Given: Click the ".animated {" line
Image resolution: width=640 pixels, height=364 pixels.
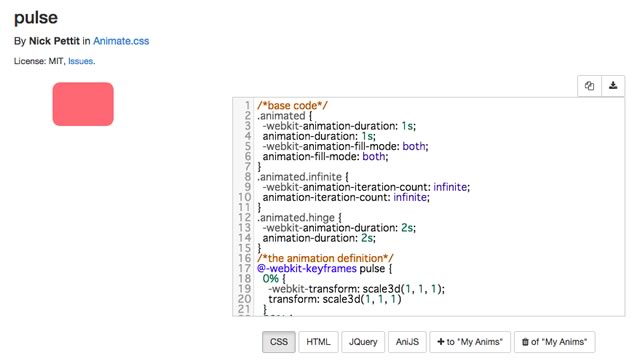Looking at the screenshot, I should pos(284,115).
